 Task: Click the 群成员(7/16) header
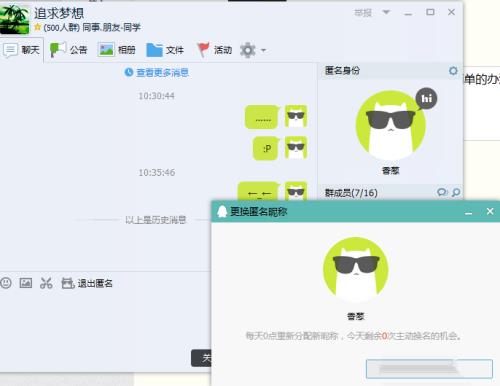[x=351, y=193]
